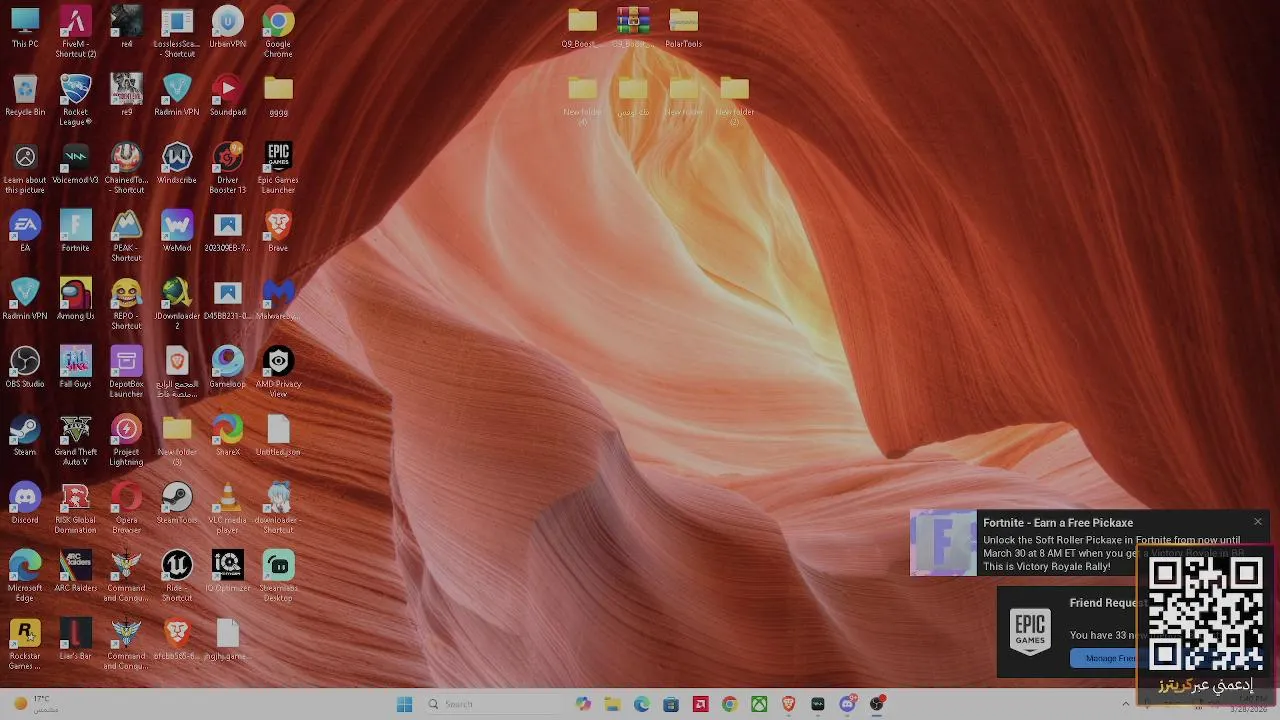Viewport: 1280px width, 720px height.
Task: Open SteamTools desktop shortcut
Action: (x=177, y=503)
